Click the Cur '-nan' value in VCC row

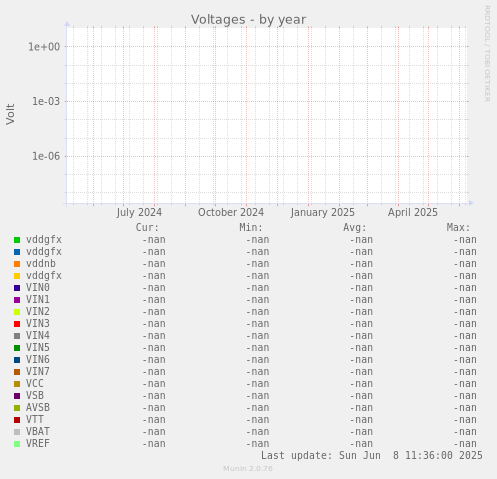point(154,384)
